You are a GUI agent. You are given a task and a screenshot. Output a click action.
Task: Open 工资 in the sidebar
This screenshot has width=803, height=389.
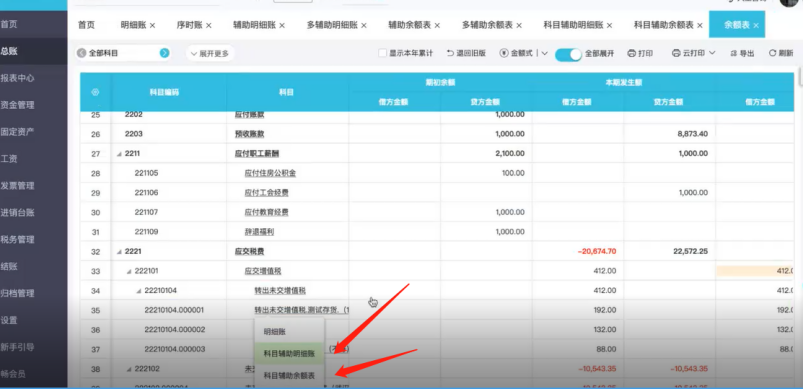click(x=33, y=159)
